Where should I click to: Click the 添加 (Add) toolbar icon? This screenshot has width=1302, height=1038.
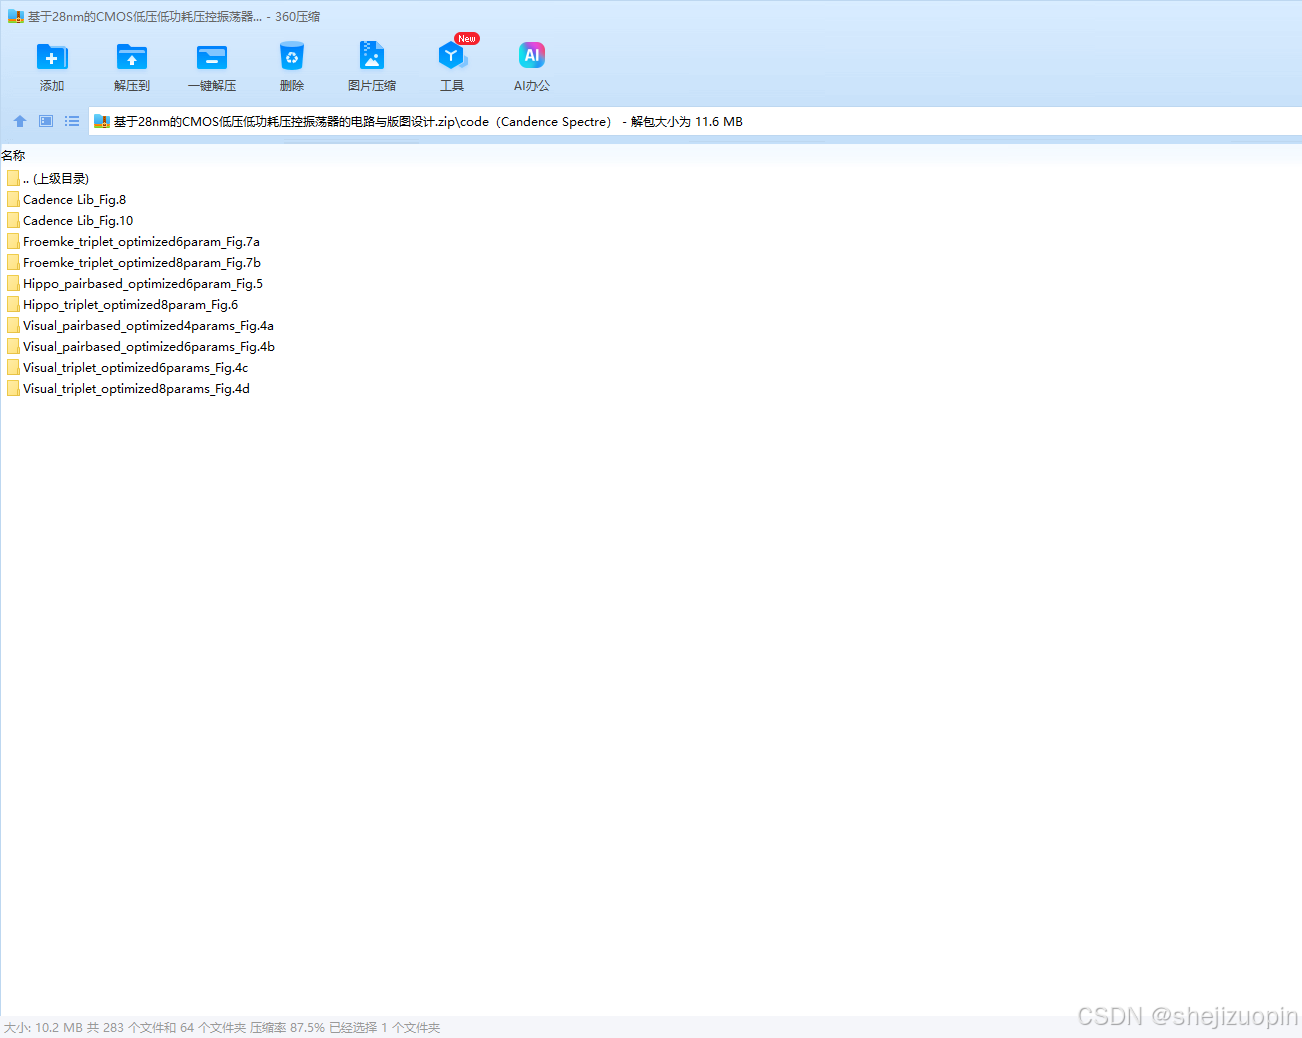tap(51, 57)
